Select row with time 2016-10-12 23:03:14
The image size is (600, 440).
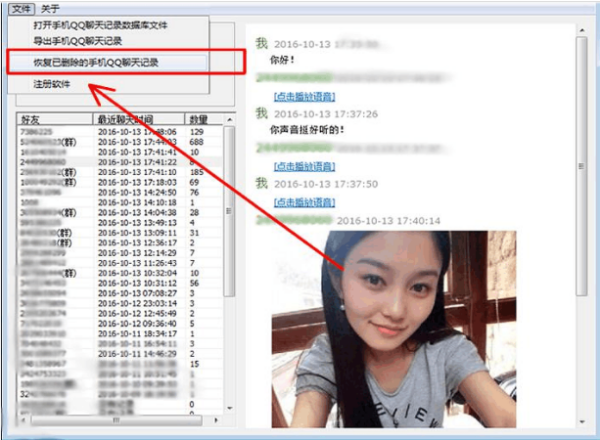119,303
